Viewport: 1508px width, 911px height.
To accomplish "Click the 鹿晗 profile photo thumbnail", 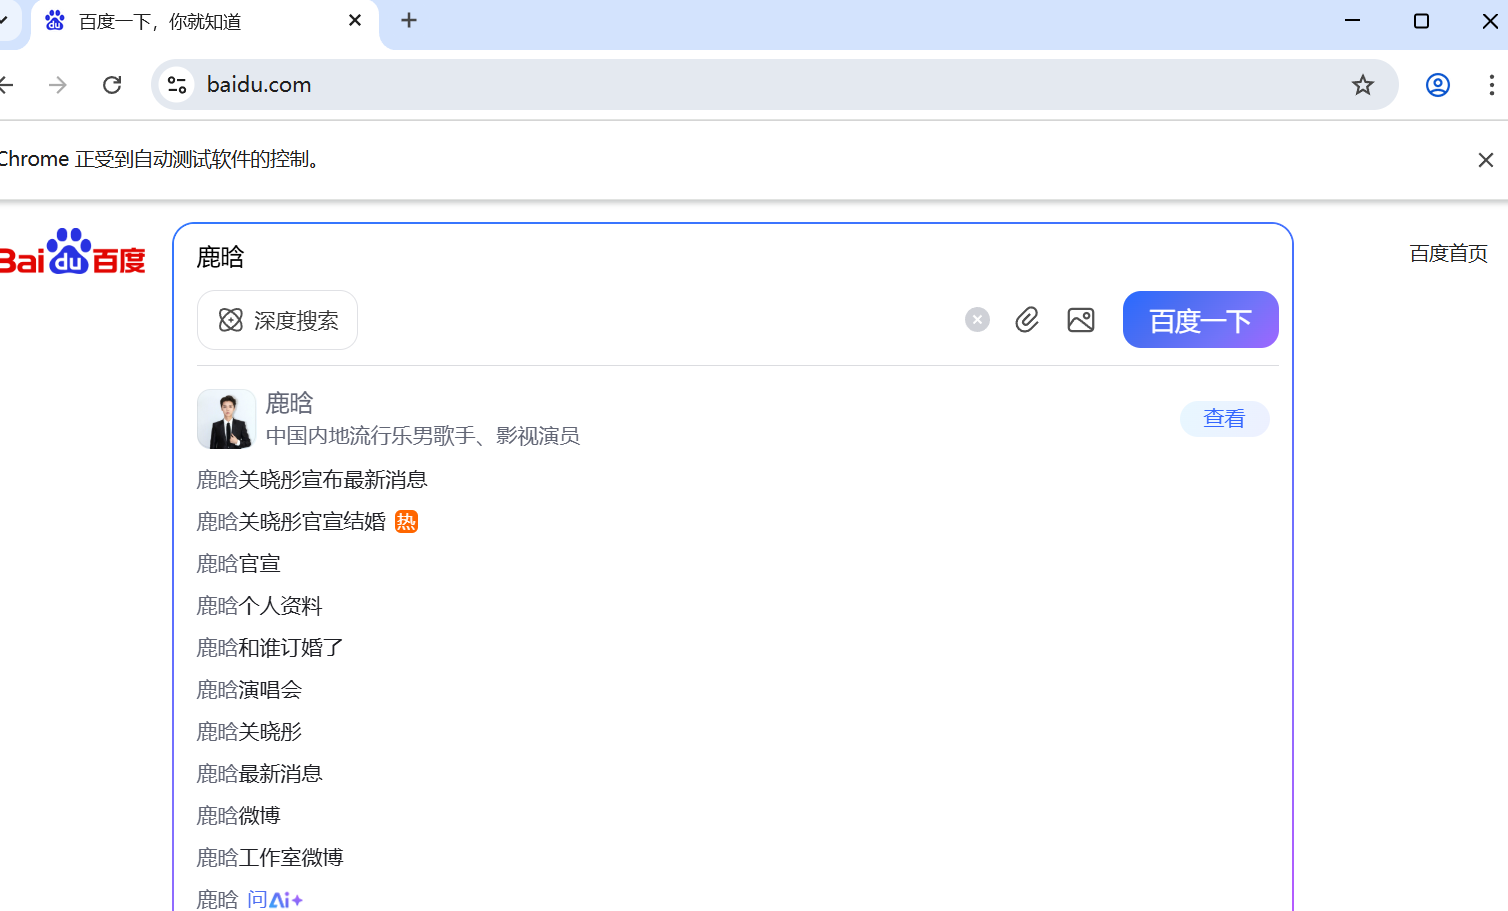I will [226, 419].
